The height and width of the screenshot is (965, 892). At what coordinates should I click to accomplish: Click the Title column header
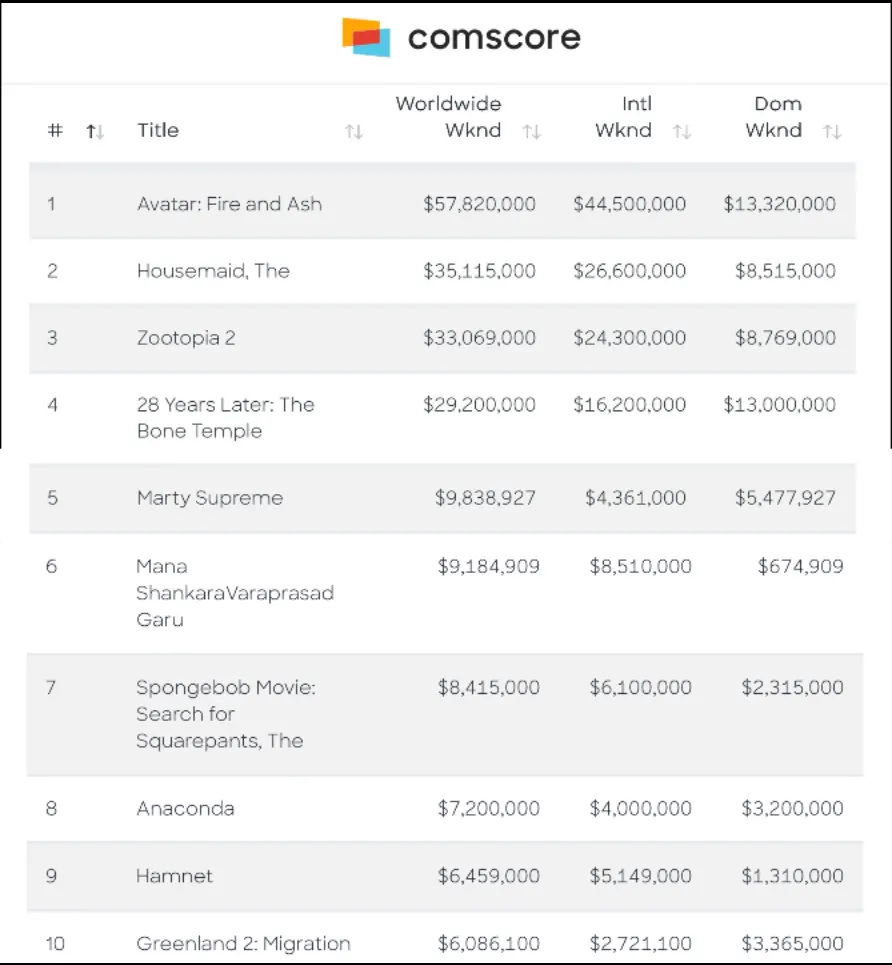click(x=158, y=130)
